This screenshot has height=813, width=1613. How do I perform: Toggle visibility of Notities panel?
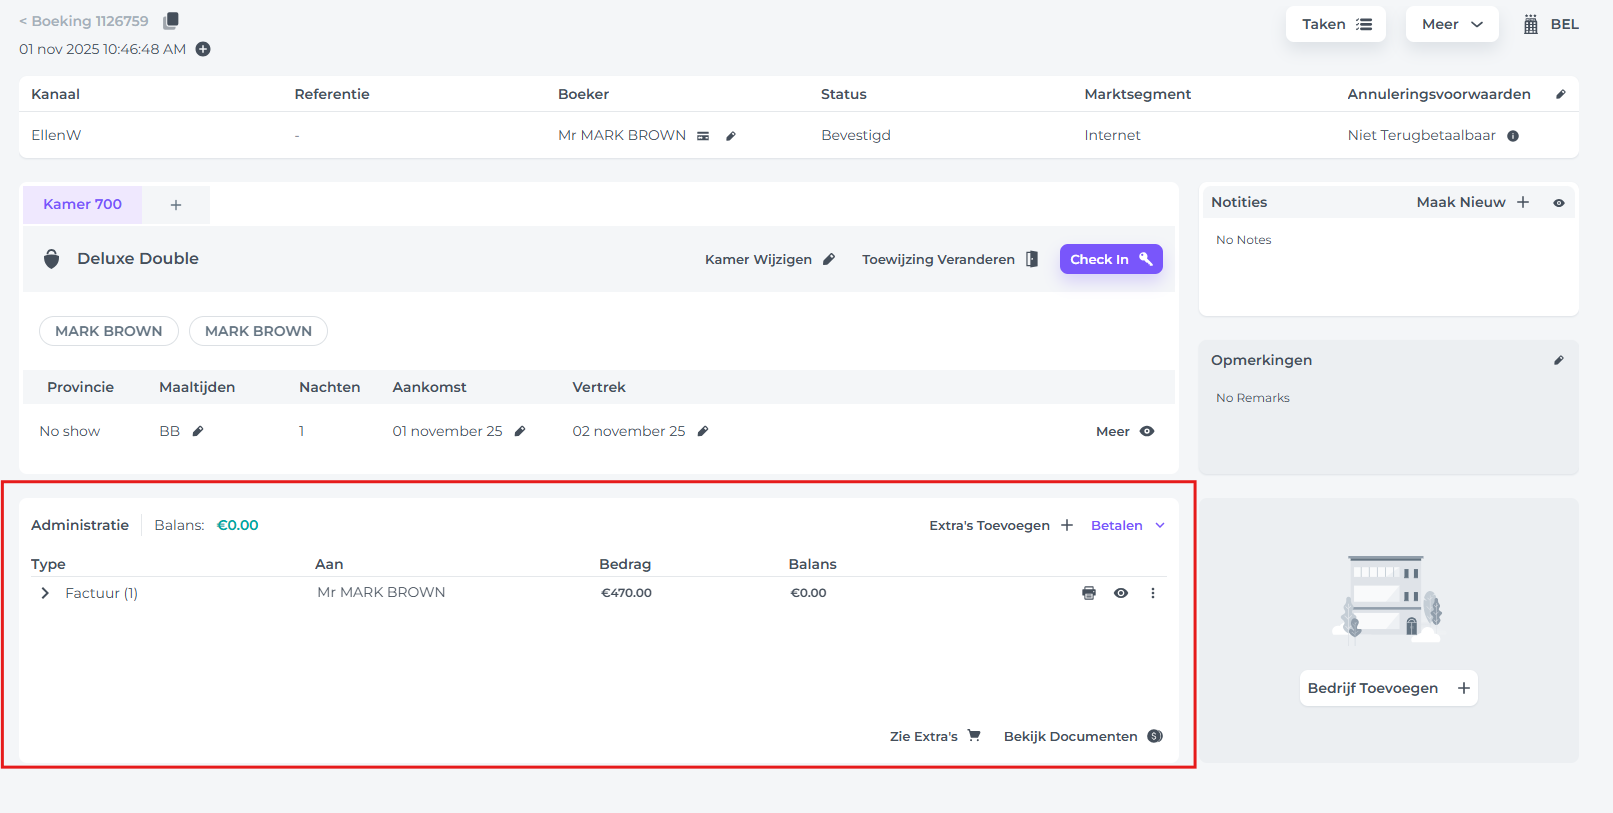coord(1558,203)
